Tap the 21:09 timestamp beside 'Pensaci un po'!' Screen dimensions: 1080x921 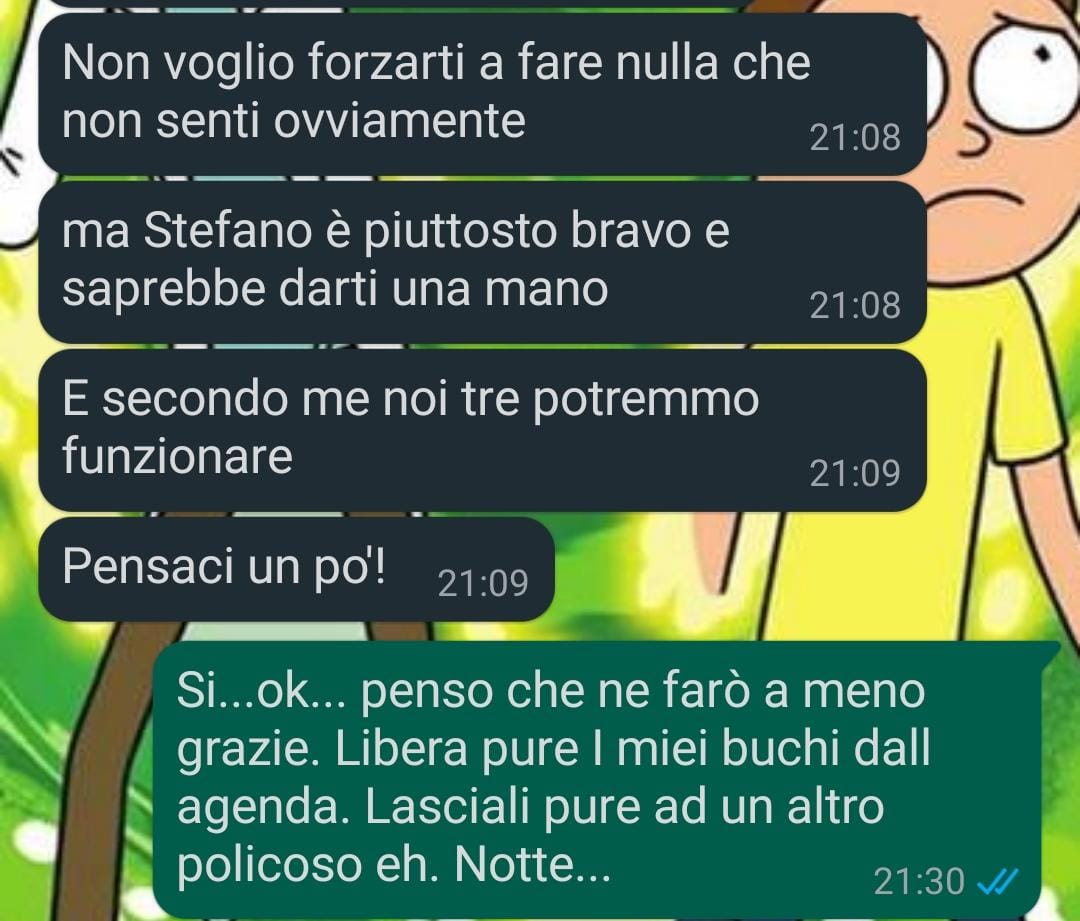coord(483,583)
